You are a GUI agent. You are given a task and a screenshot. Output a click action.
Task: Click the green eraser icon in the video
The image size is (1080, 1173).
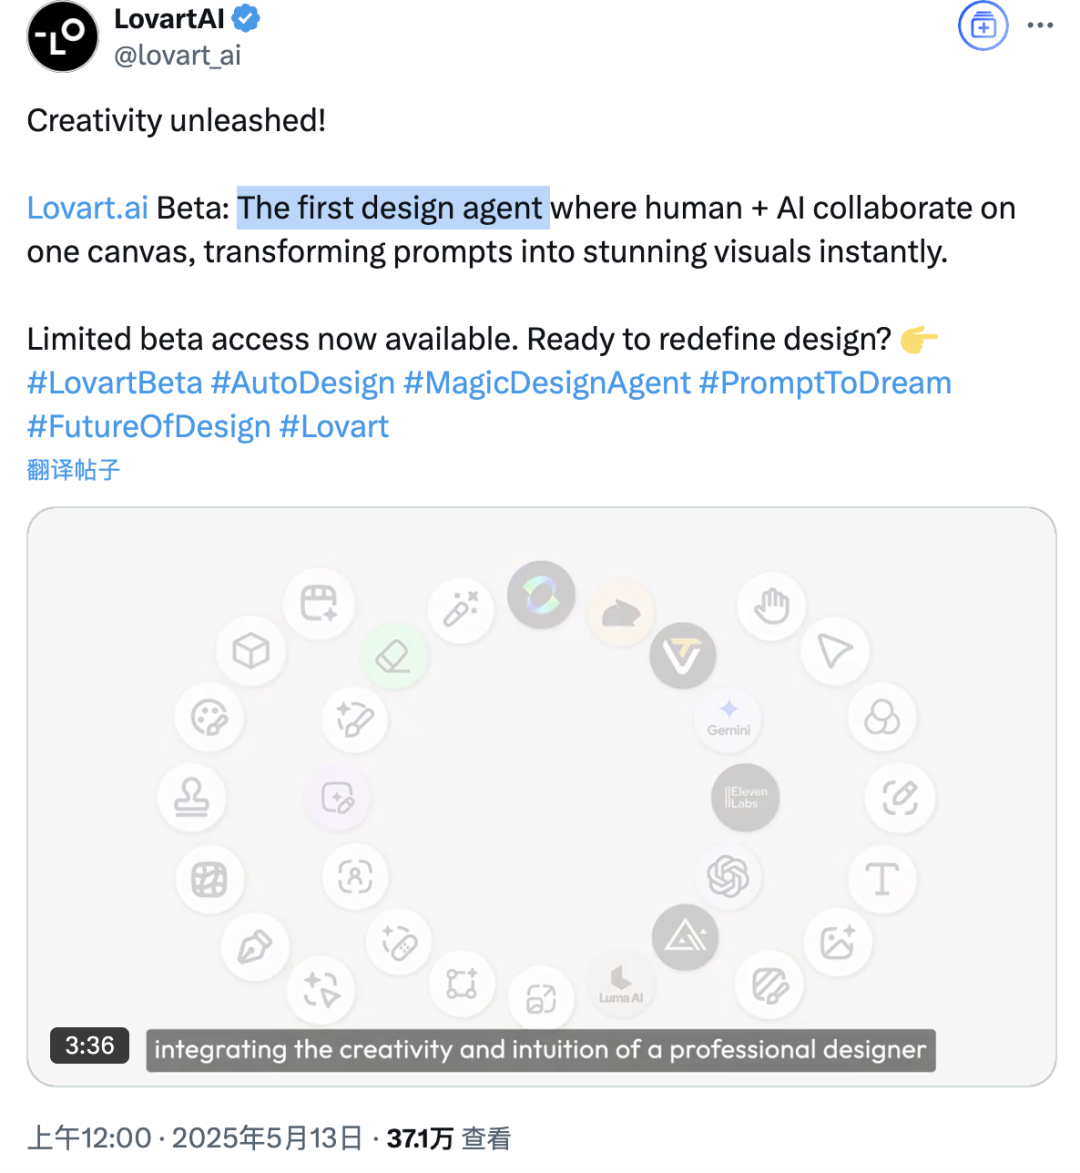point(394,656)
